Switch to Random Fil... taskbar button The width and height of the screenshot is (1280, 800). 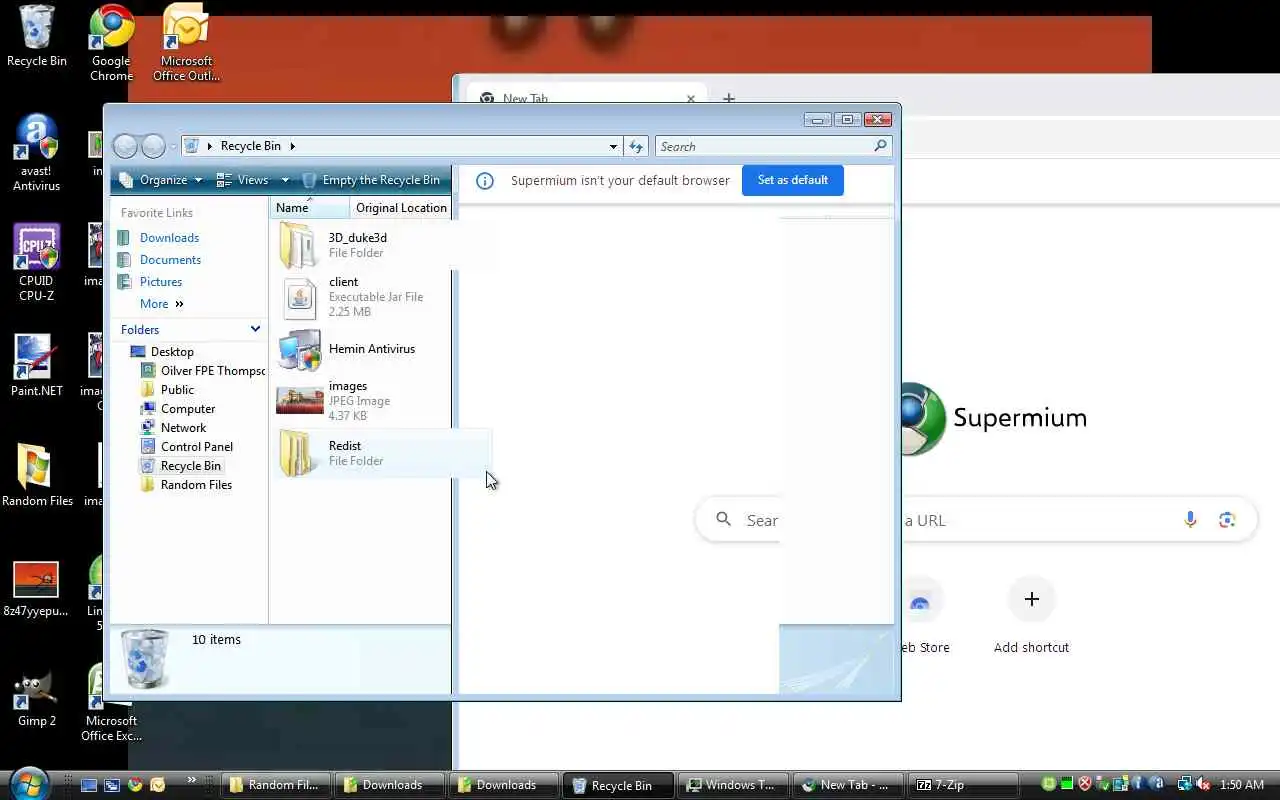275,785
